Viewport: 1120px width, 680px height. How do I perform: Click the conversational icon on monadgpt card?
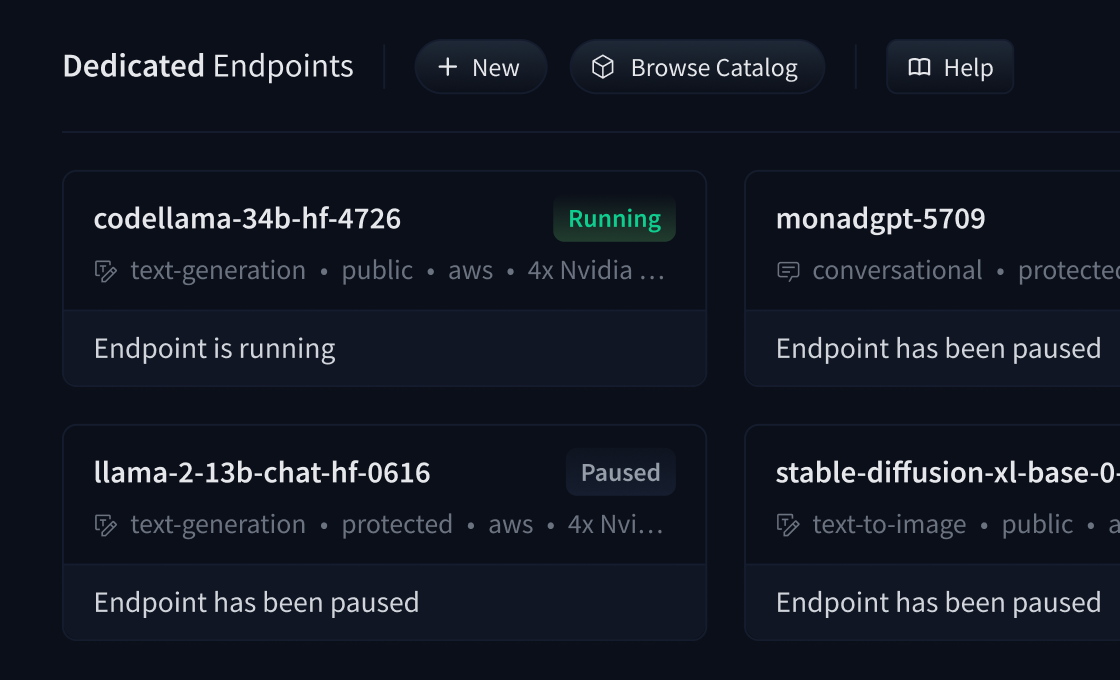[x=787, y=270]
